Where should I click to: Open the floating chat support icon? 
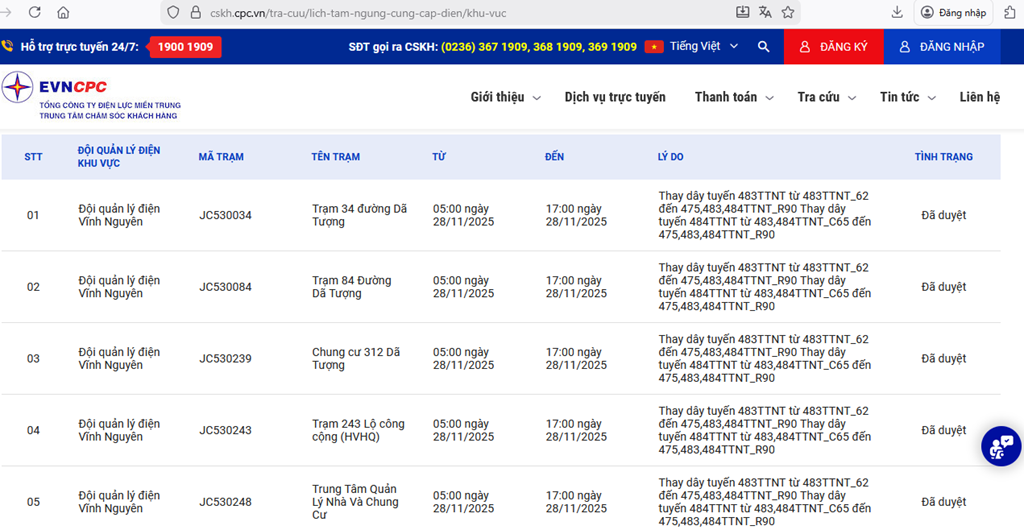[1000, 446]
